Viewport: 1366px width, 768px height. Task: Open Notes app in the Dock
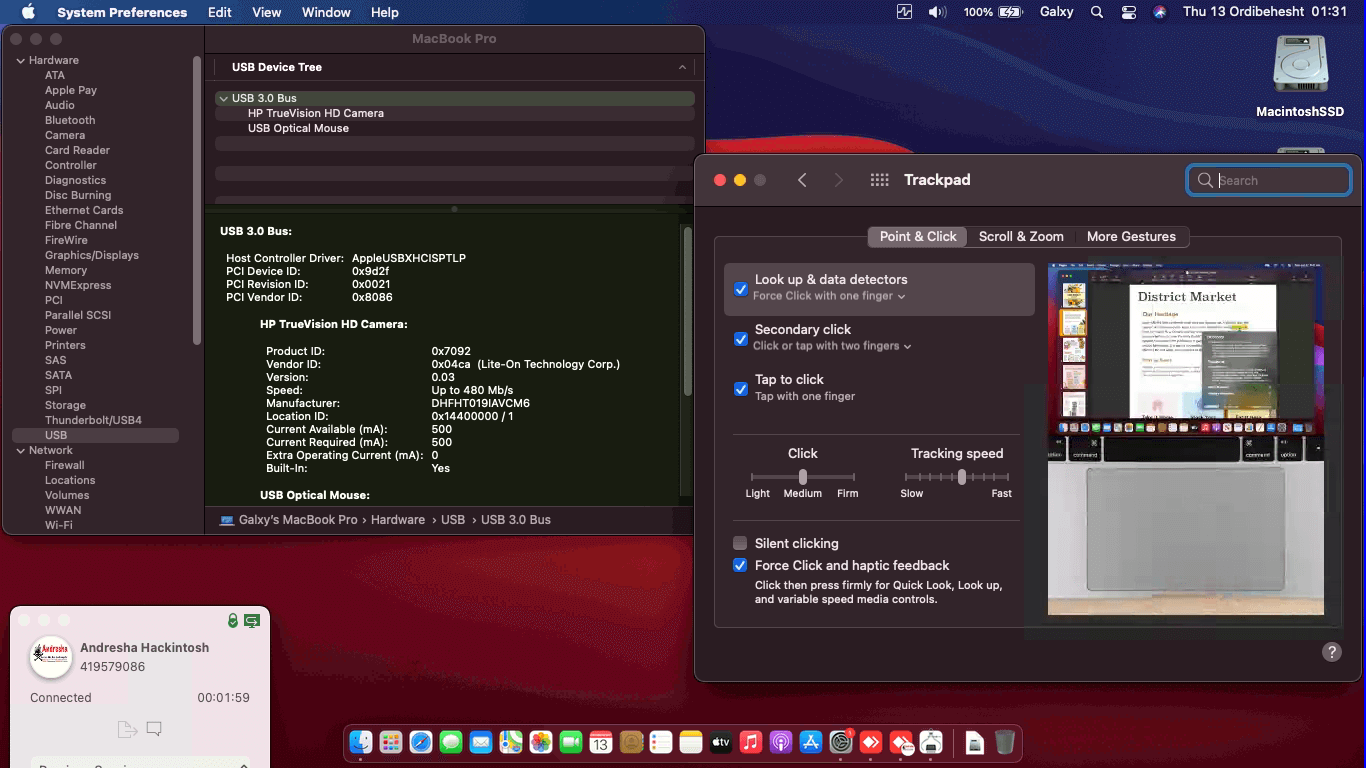pyautogui.click(x=691, y=742)
